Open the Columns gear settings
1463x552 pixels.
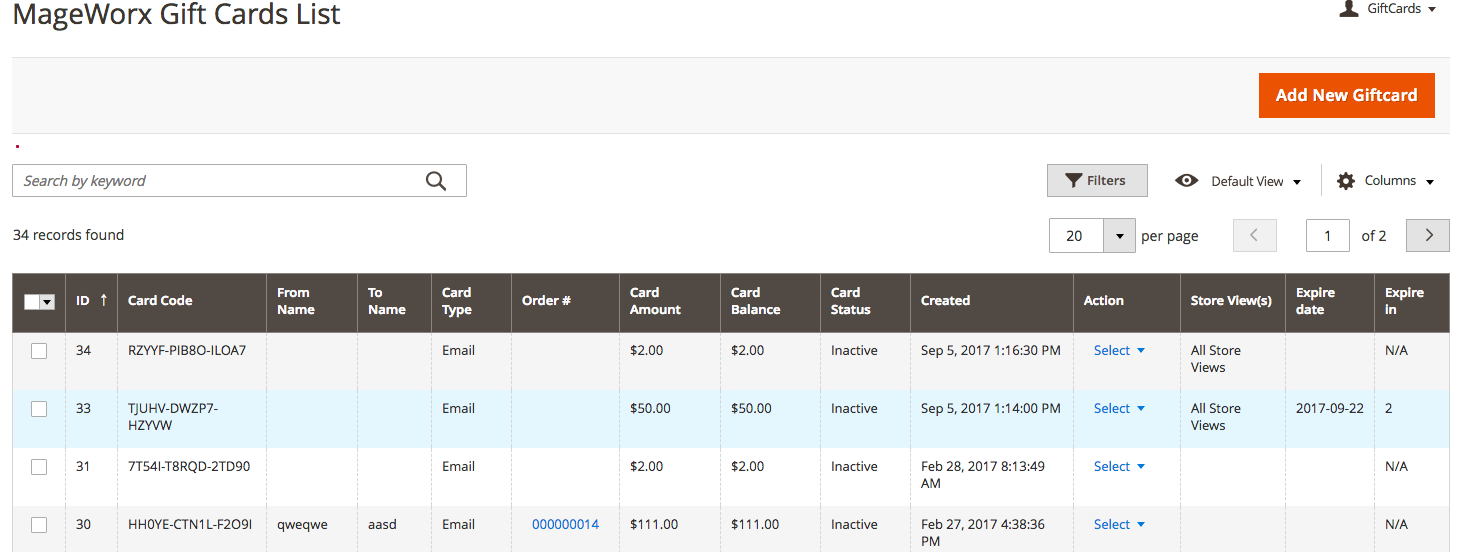(x=1346, y=181)
